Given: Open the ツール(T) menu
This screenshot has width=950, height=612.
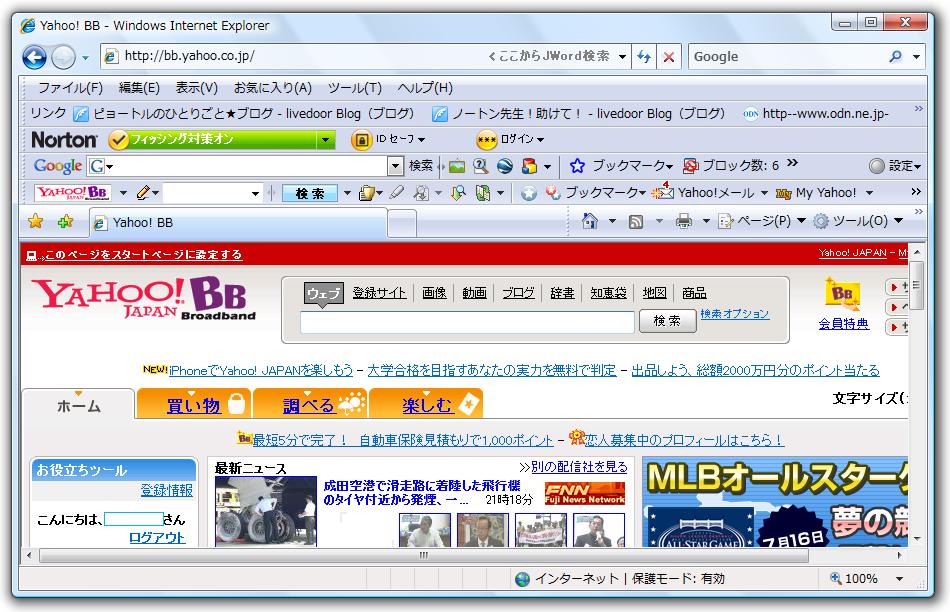Looking at the screenshot, I should 354,88.
